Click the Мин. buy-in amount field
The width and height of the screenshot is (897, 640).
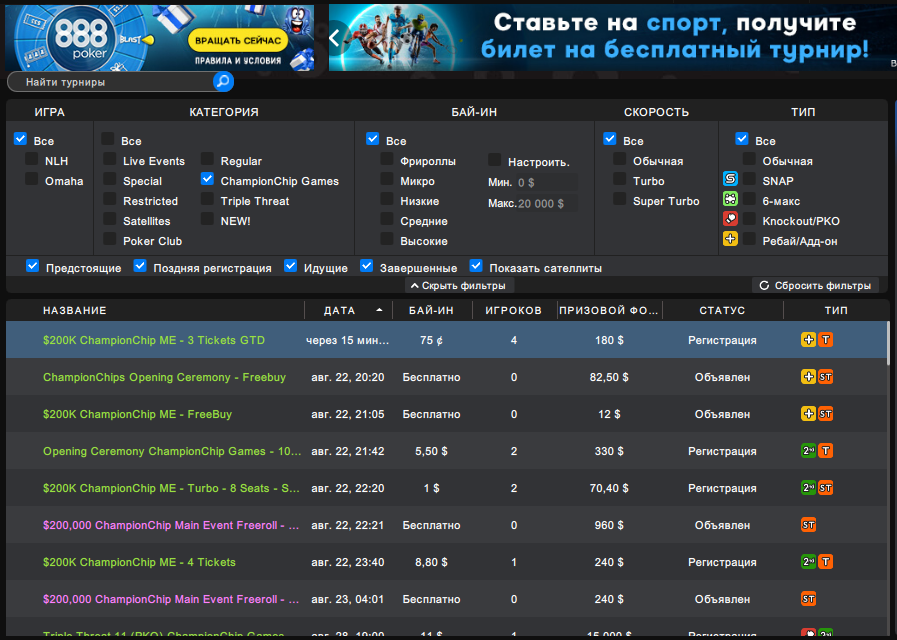[546, 182]
